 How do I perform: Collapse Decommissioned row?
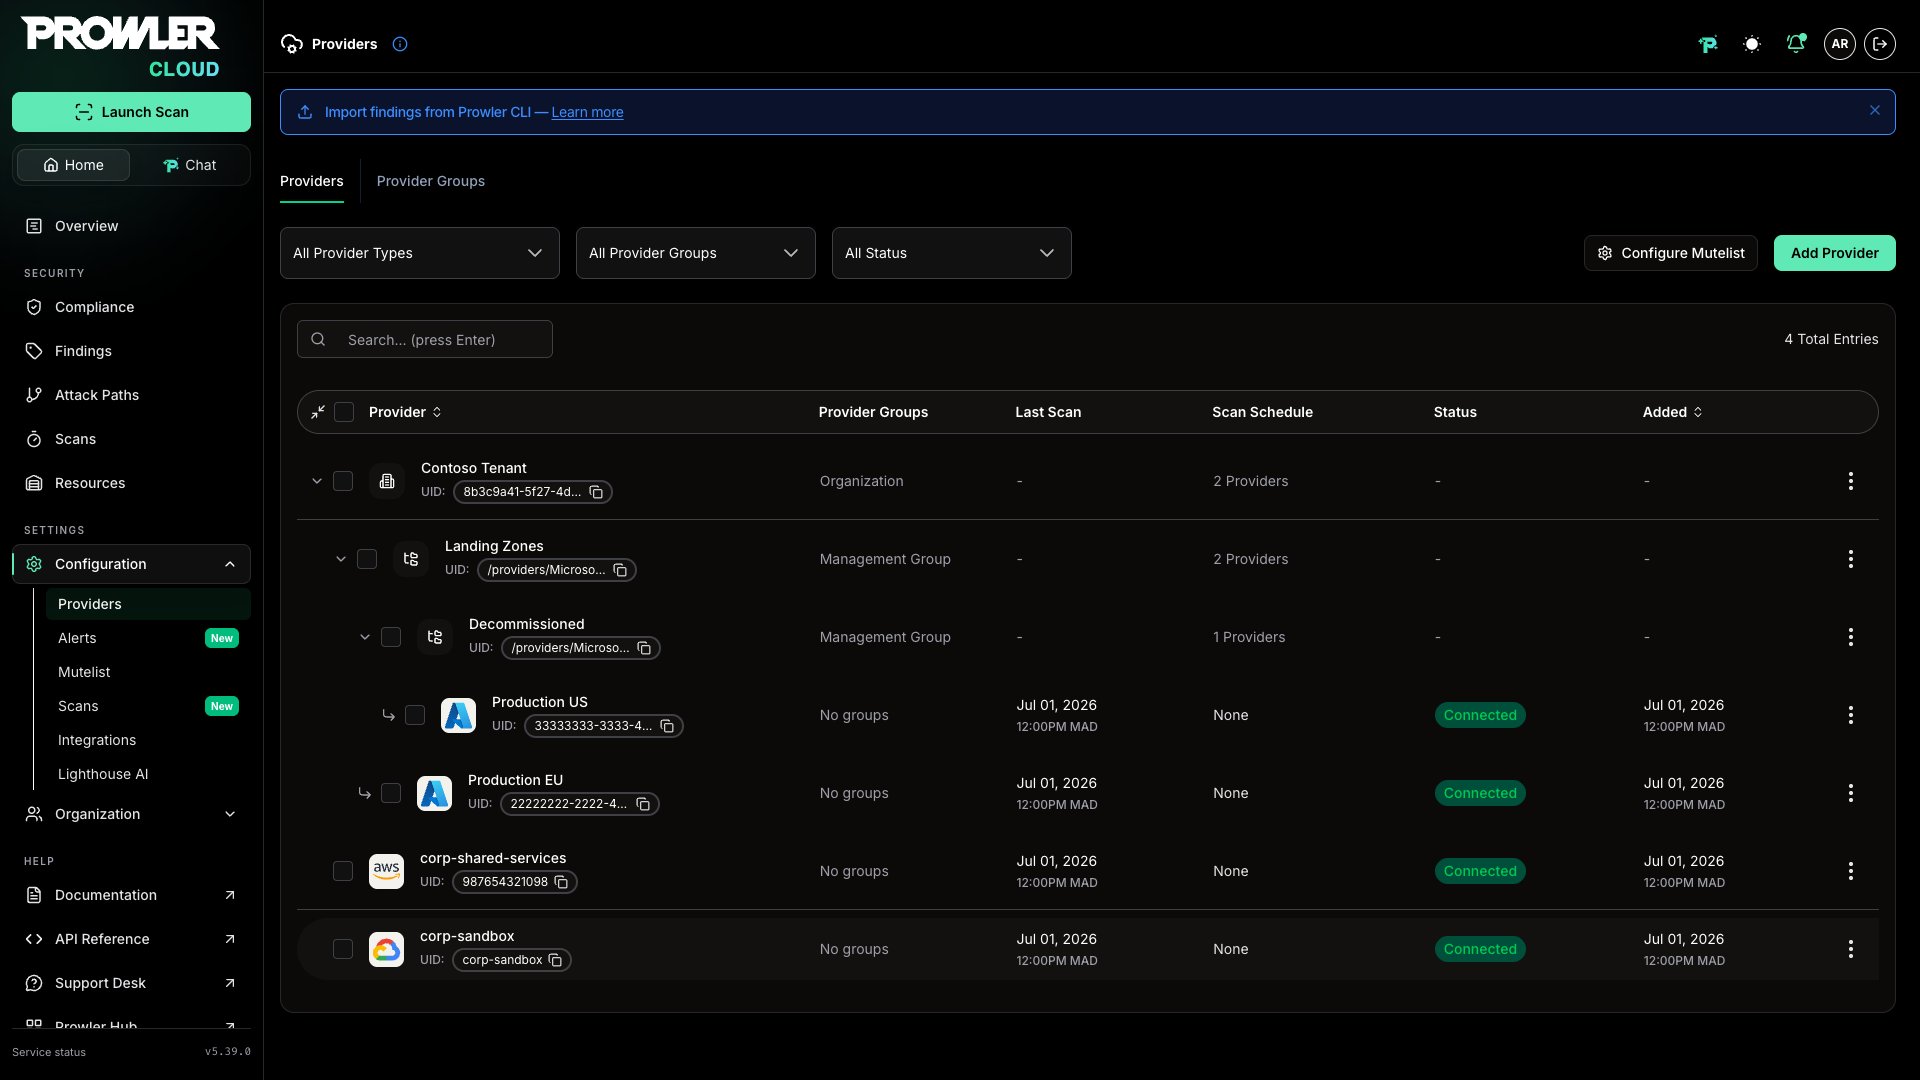tap(365, 637)
